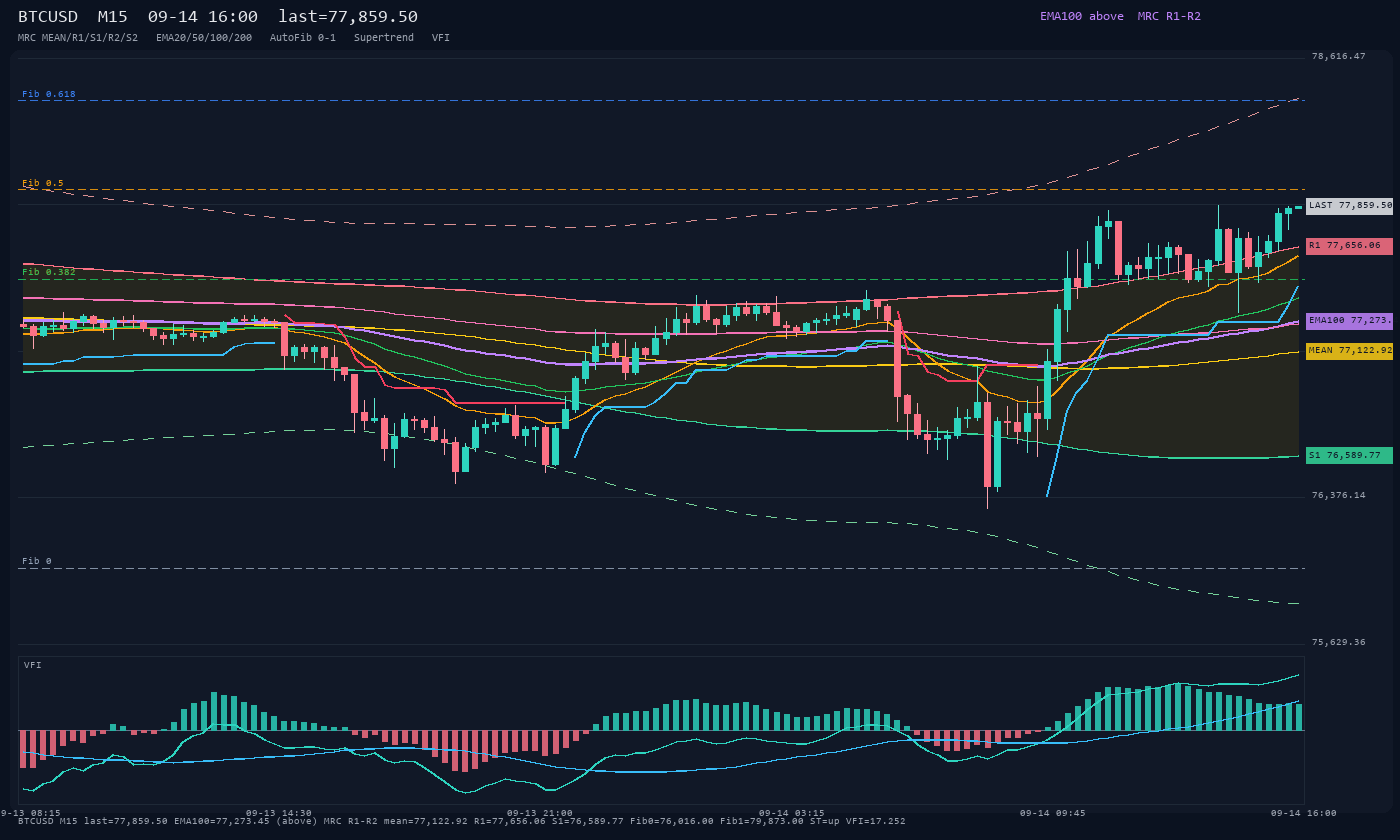Image resolution: width=1400 pixels, height=840 pixels.
Task: Click the purple EMA100 above status
Action: [x=1082, y=16]
